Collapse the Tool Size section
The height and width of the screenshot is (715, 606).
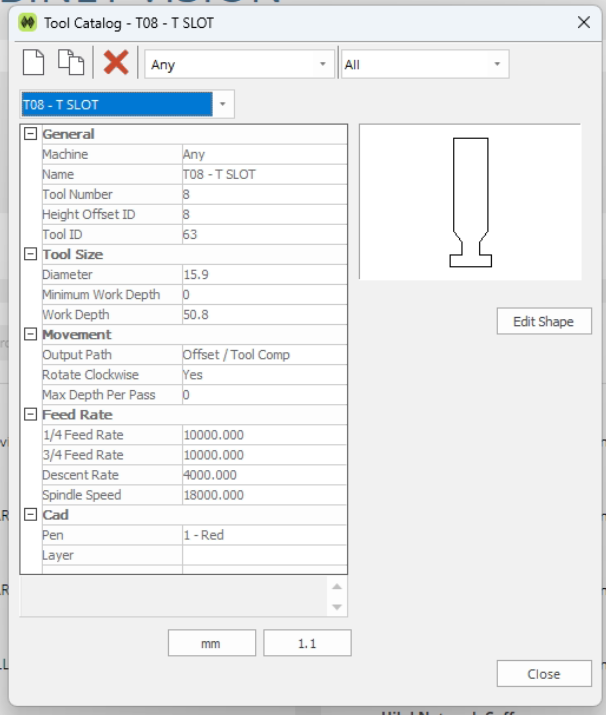[x=31, y=254]
